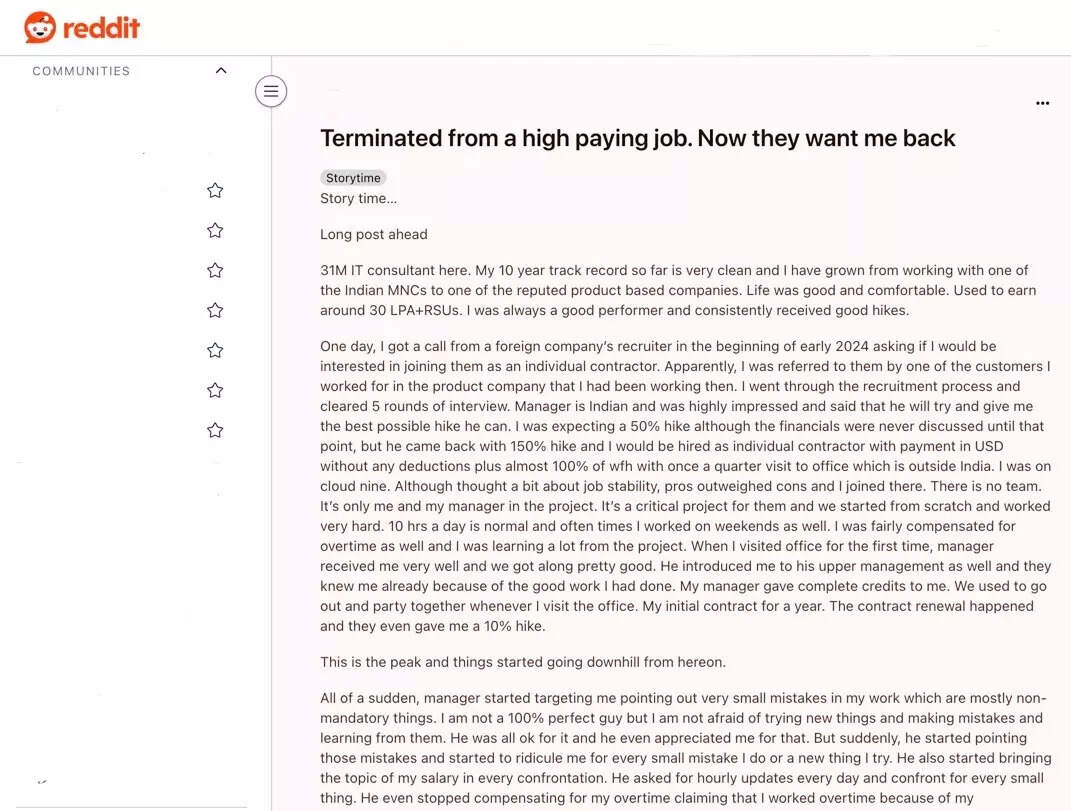Click the COMMUNITIES section header label
This screenshot has height=811, width=1071.
click(x=81, y=71)
